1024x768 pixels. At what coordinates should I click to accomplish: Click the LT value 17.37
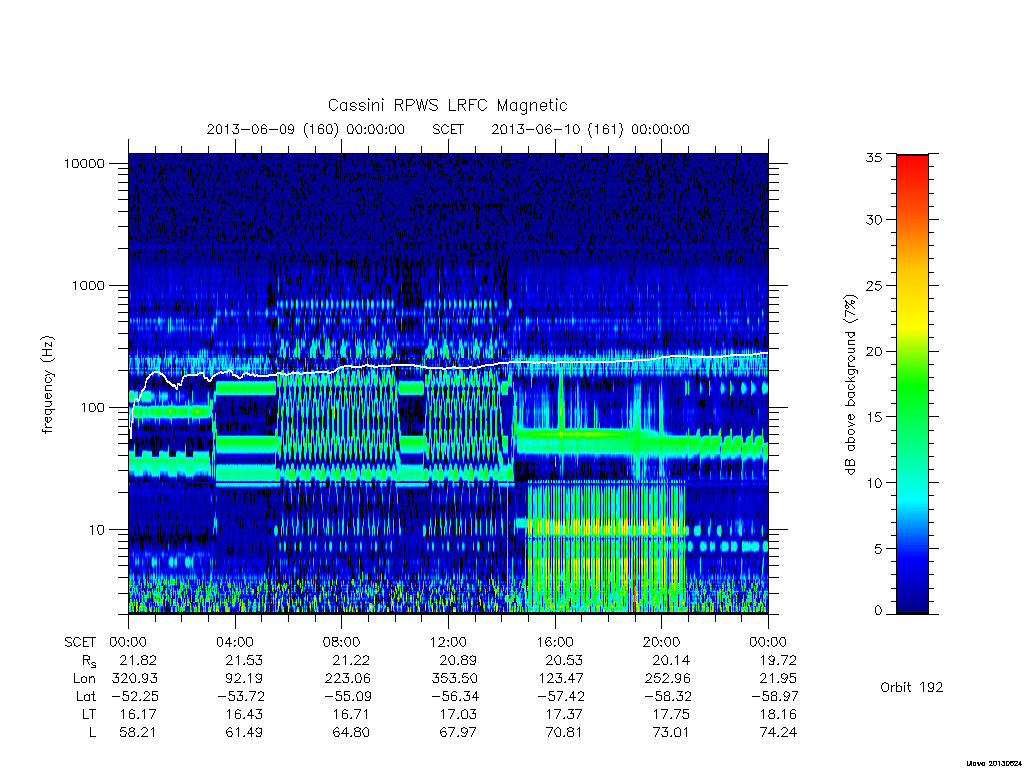[564, 714]
